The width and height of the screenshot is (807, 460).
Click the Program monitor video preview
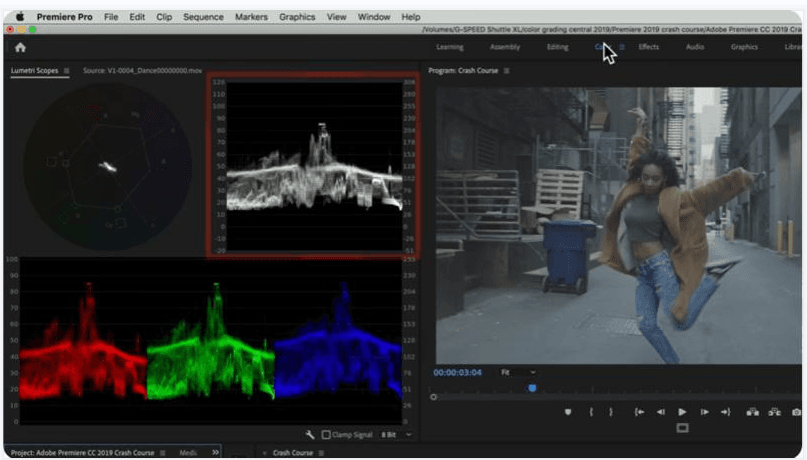point(619,225)
